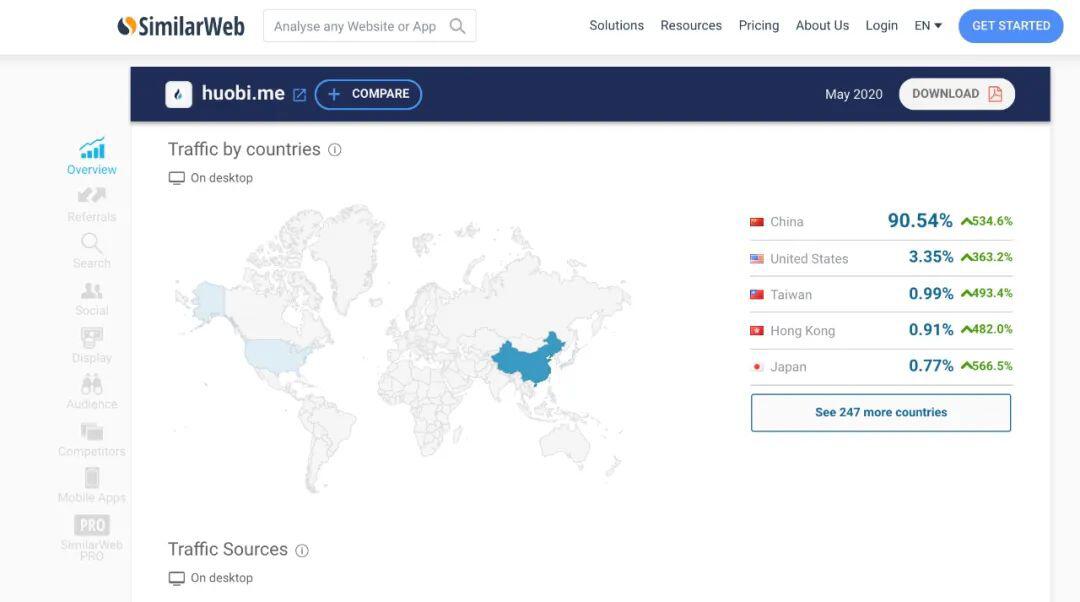Select the Japan country name
Screen dimensions: 1080x602
788,367
